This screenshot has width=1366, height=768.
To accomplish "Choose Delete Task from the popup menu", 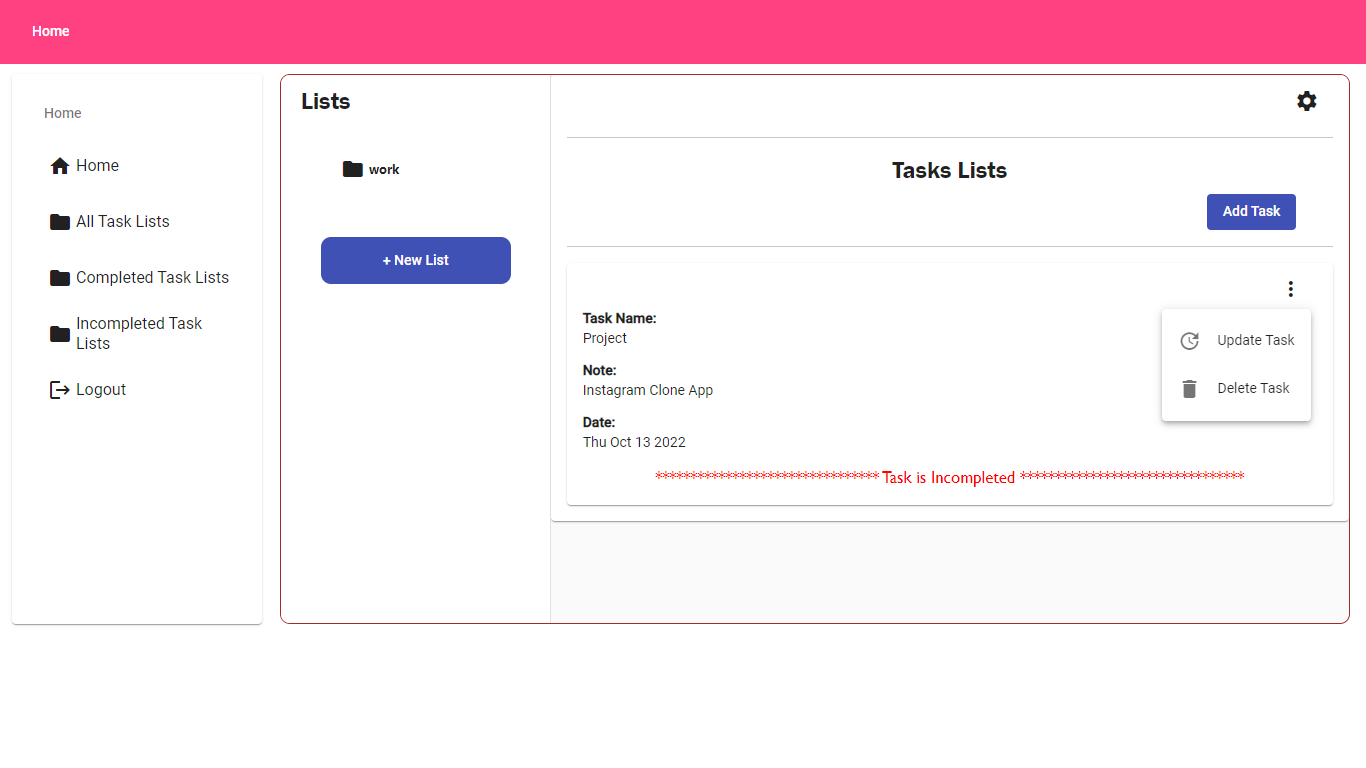I will pos(1236,388).
